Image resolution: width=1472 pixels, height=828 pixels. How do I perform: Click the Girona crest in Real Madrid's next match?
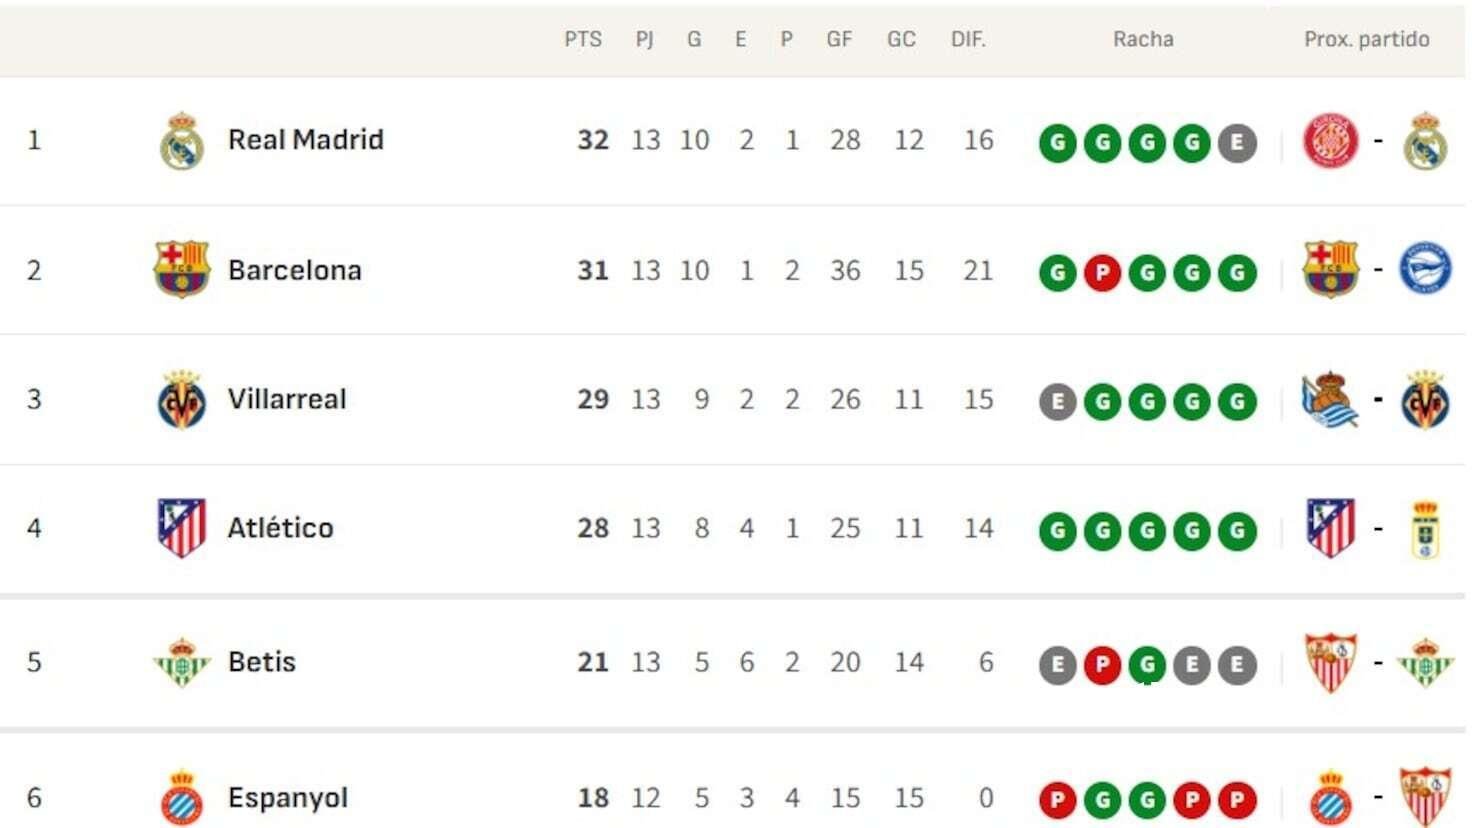point(1330,141)
